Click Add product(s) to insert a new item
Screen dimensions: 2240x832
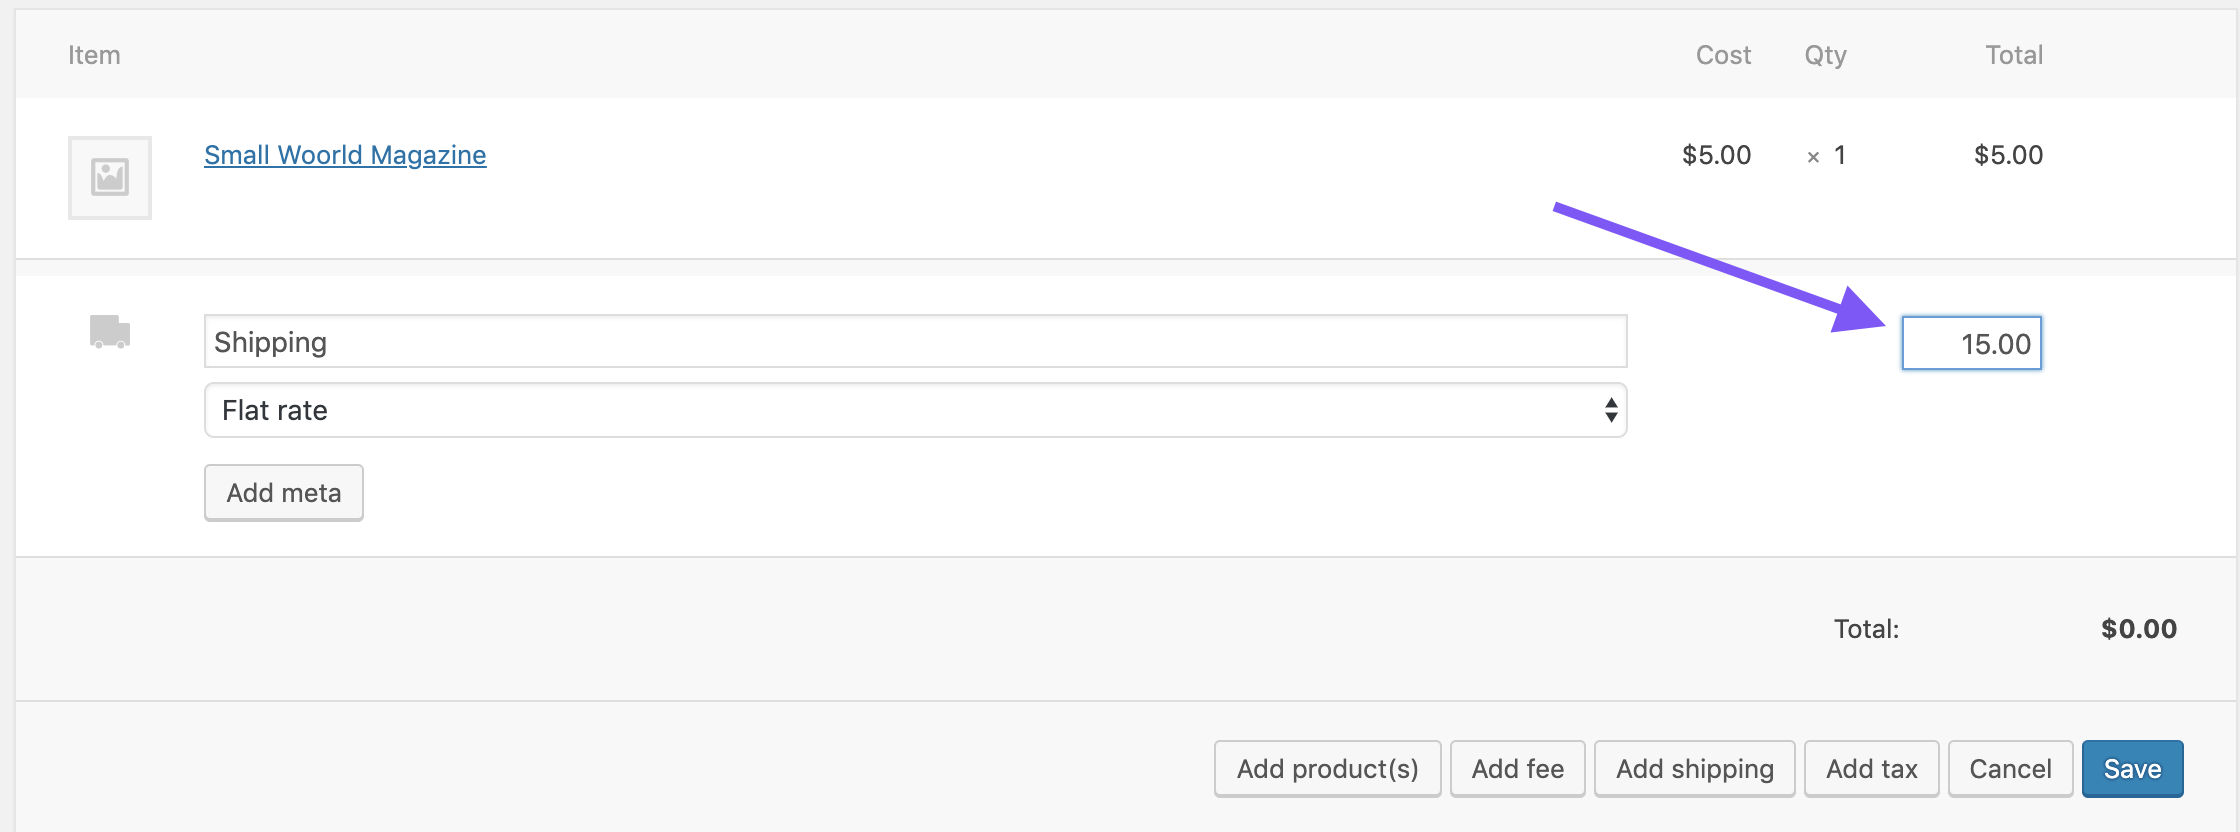pyautogui.click(x=1327, y=768)
